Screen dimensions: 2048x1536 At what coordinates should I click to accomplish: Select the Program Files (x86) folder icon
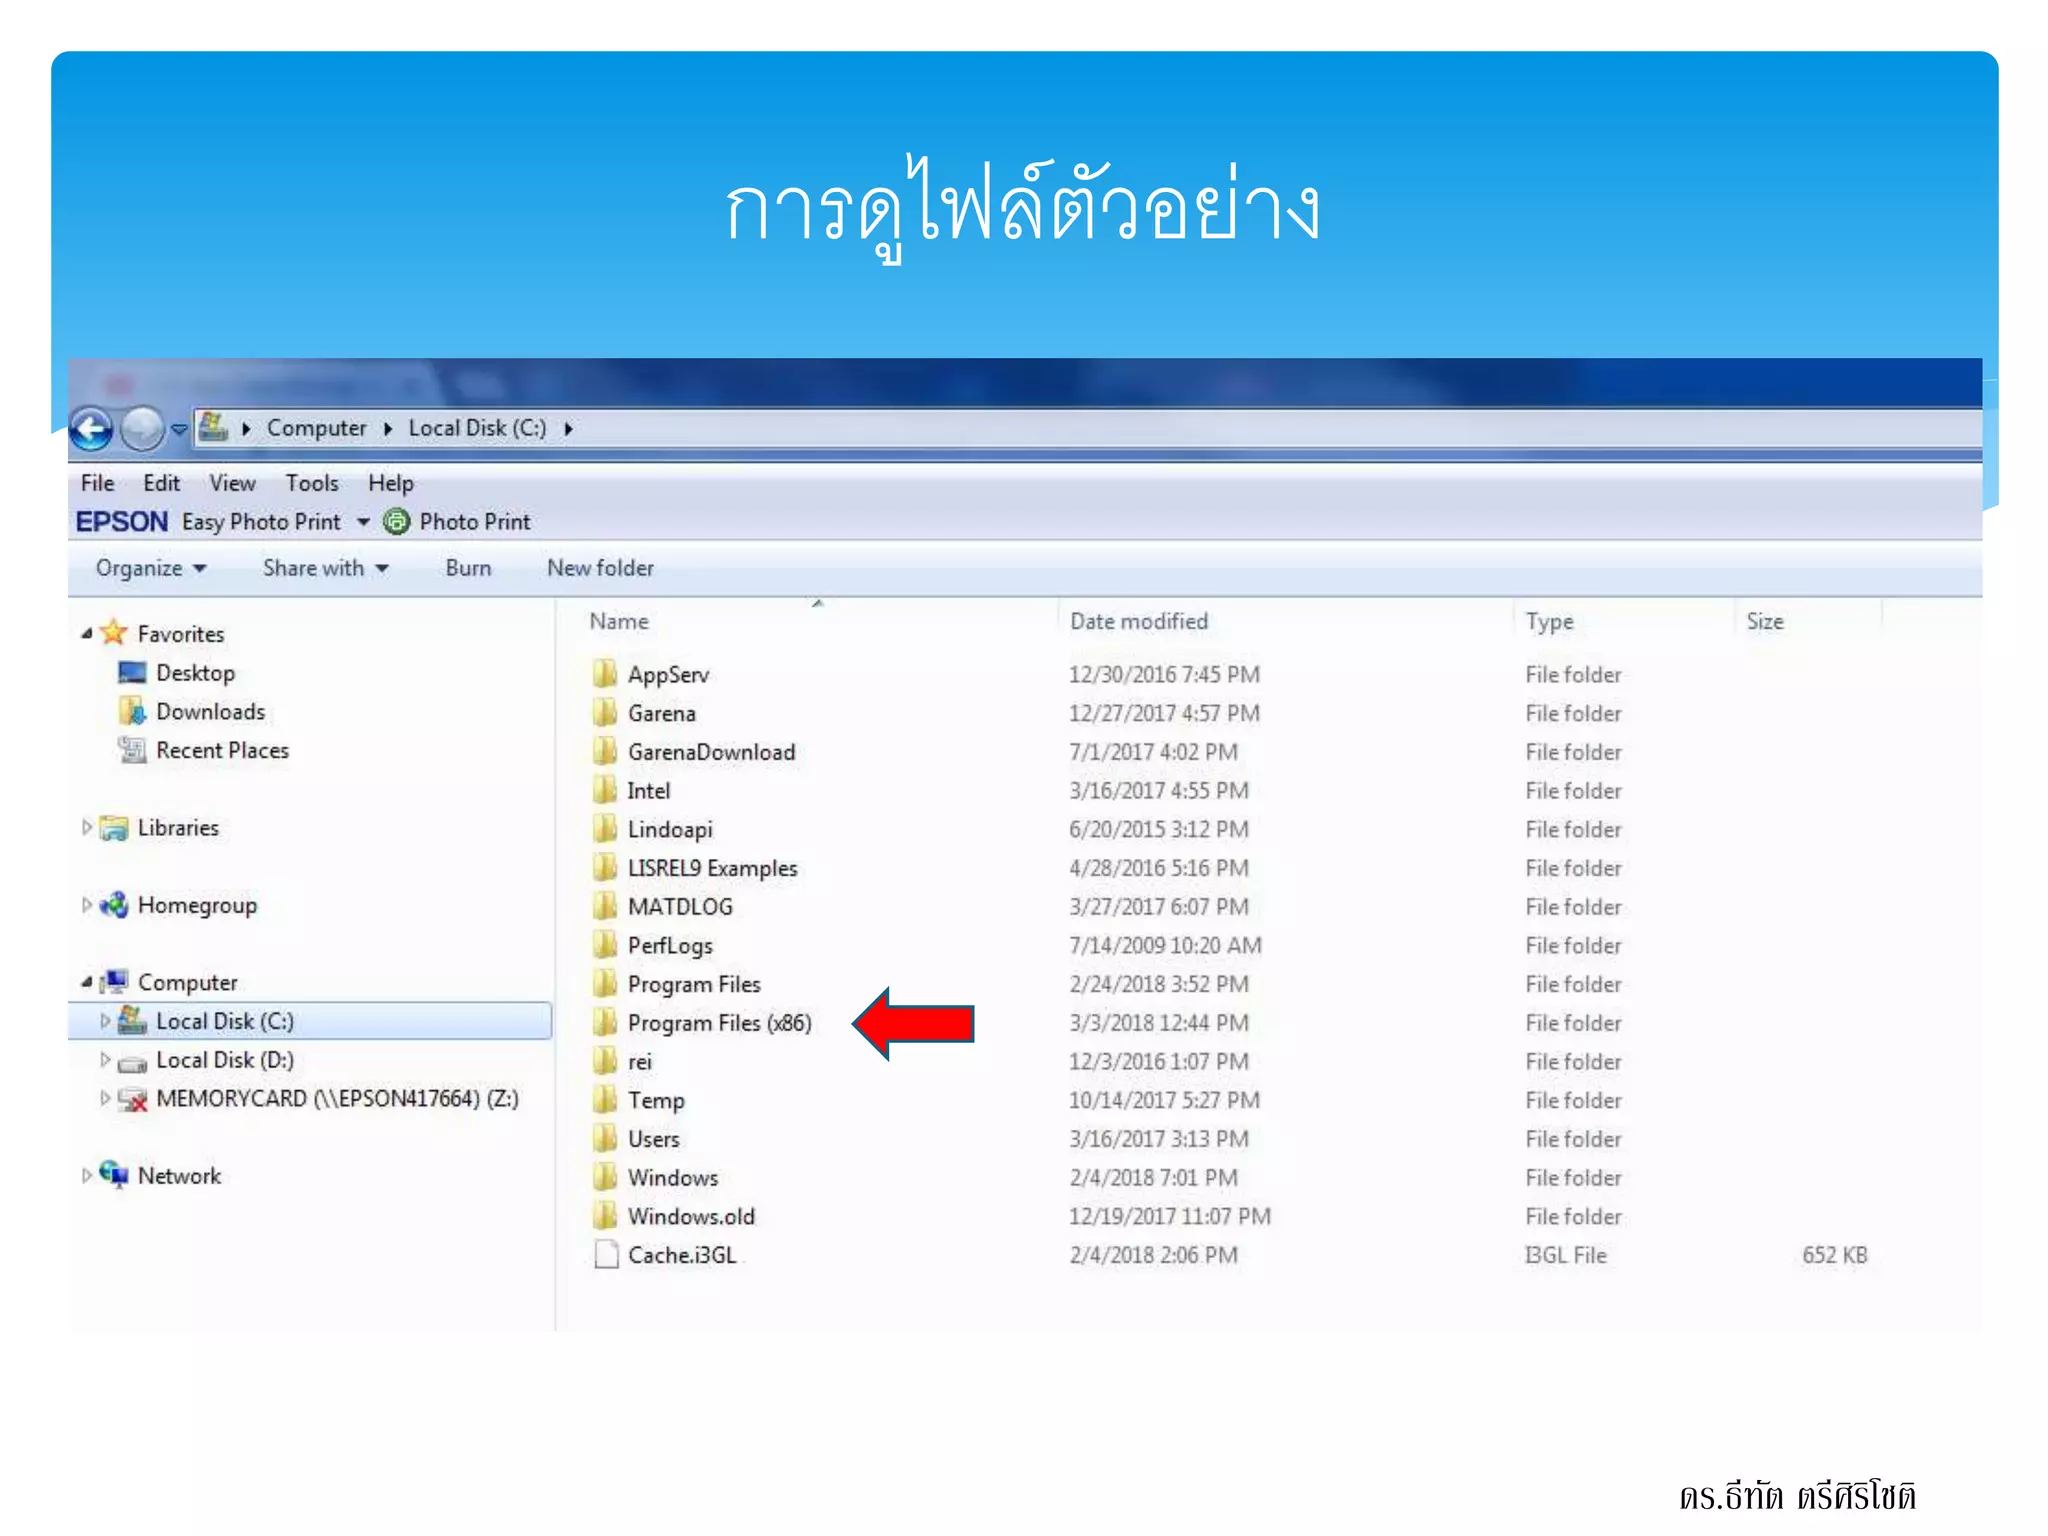point(605,1023)
